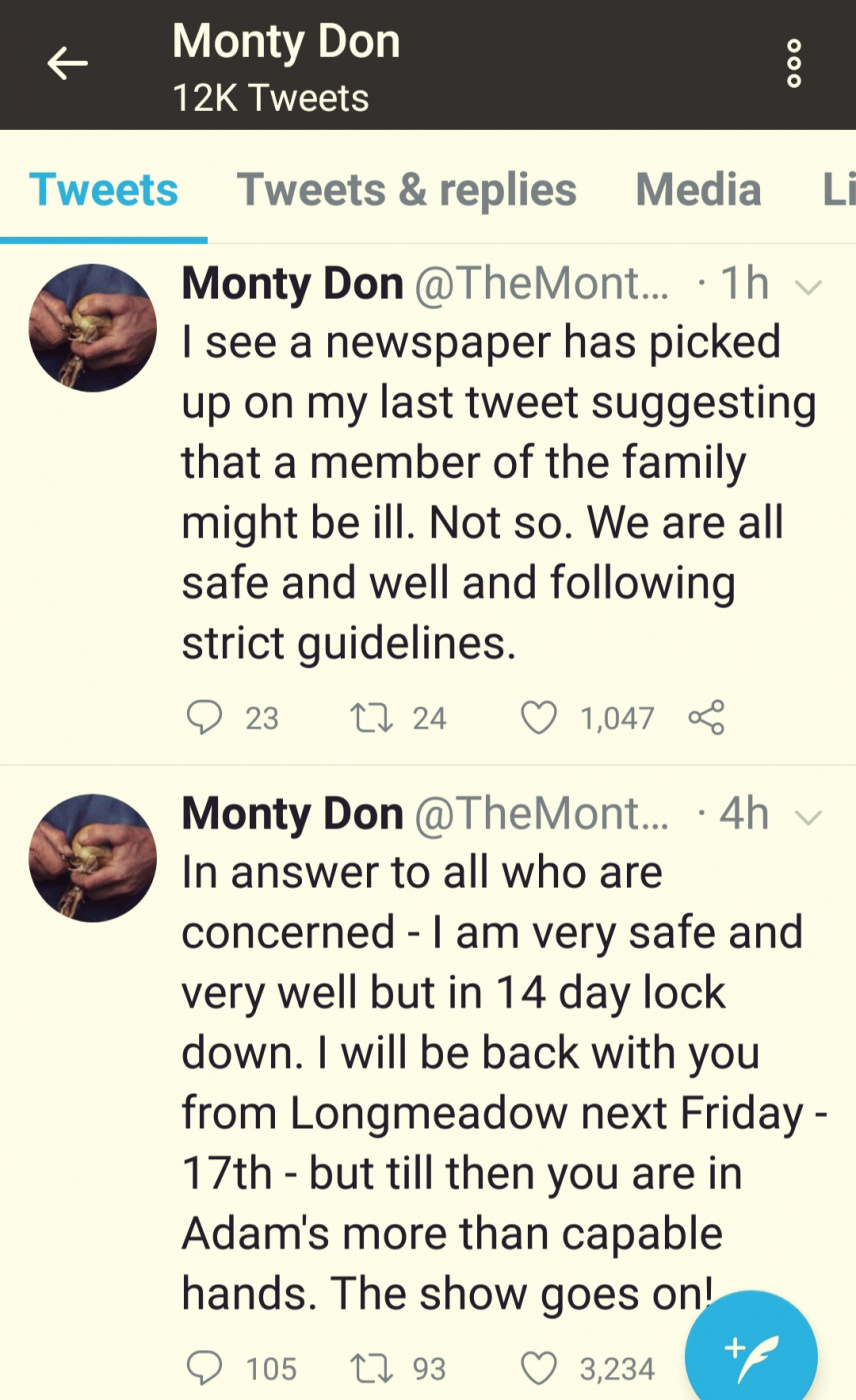Image resolution: width=856 pixels, height=1400 pixels.
Task: Open Monty Don avatar on second tweet
Action: [x=92, y=857]
